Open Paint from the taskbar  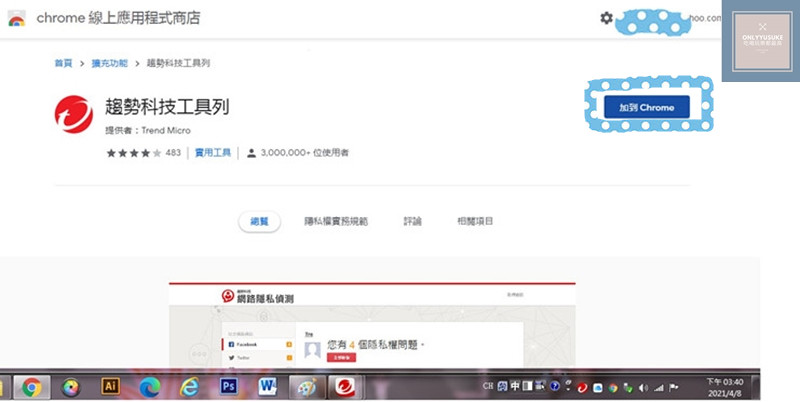pyautogui.click(x=307, y=388)
